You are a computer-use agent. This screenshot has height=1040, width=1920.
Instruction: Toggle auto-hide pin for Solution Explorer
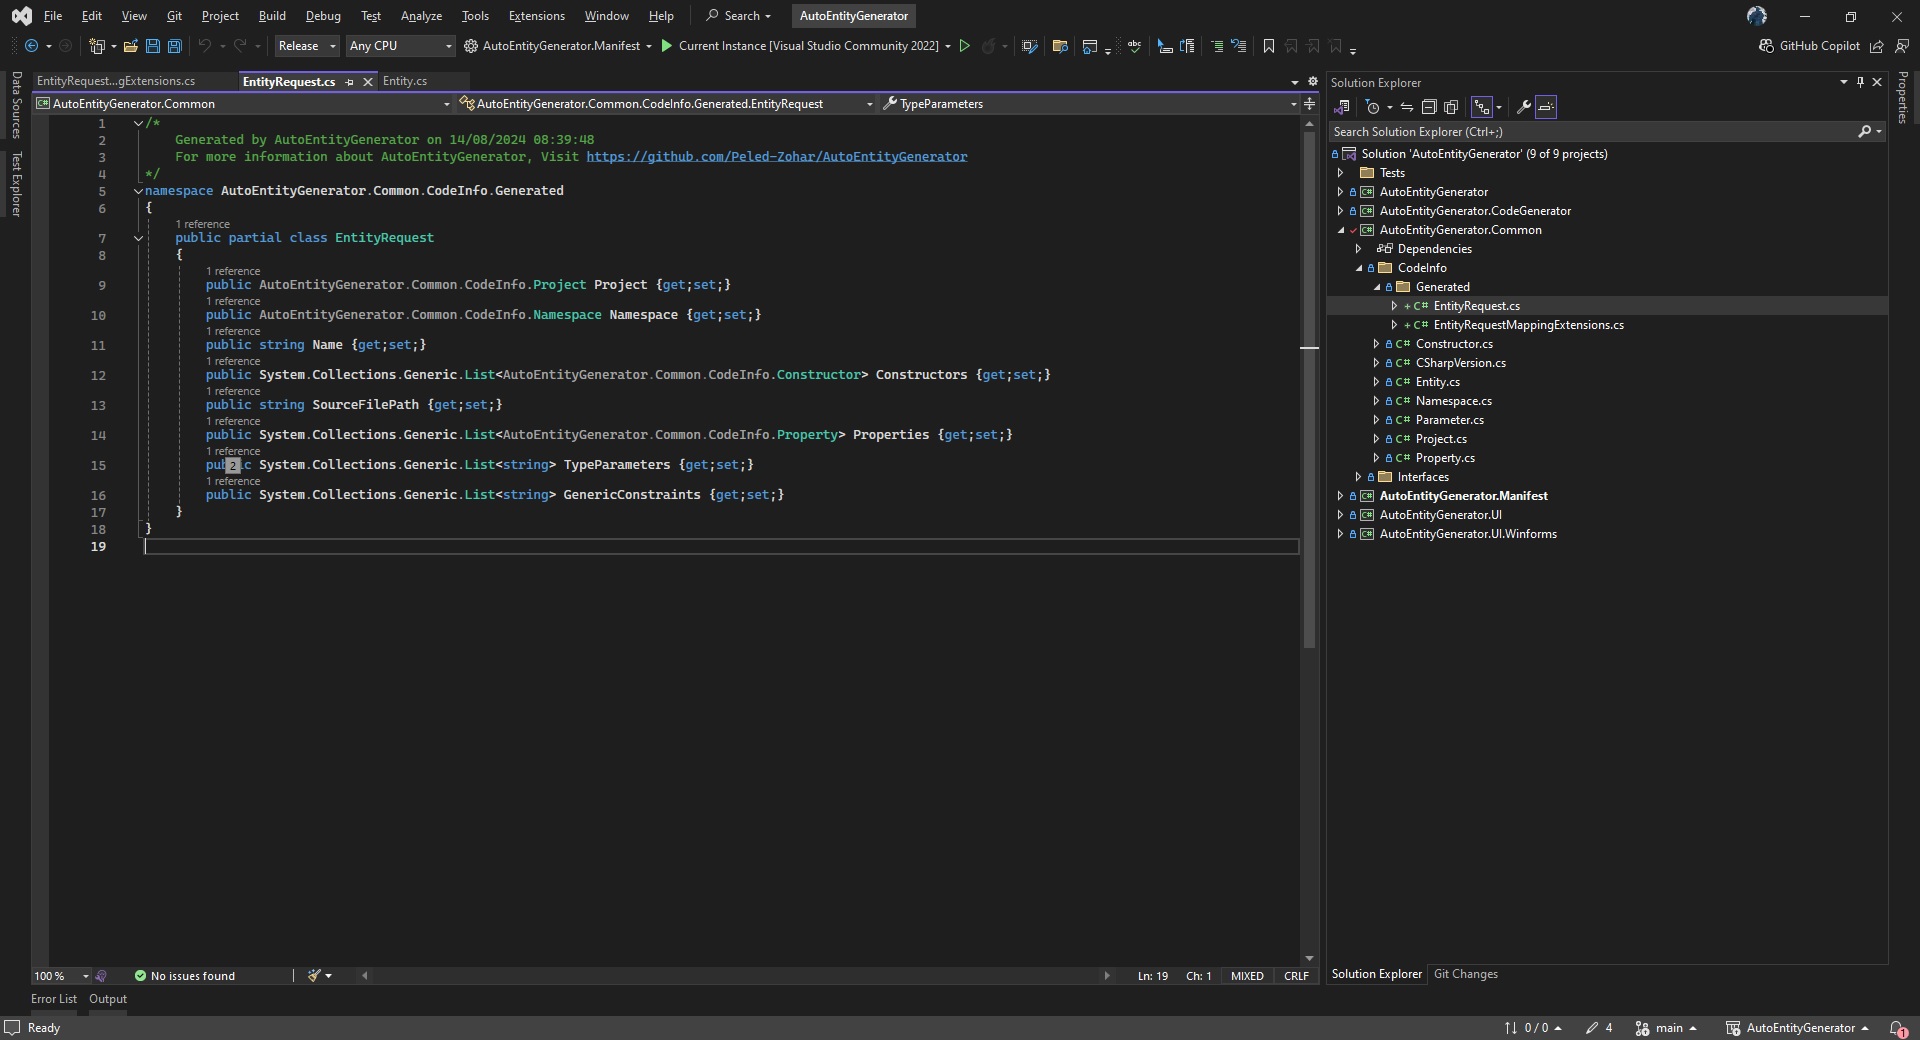point(1860,82)
